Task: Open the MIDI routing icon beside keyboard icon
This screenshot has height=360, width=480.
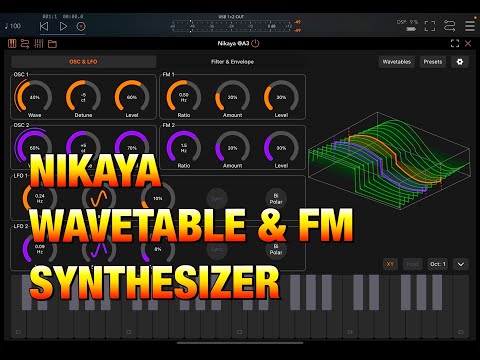Action: point(25,44)
